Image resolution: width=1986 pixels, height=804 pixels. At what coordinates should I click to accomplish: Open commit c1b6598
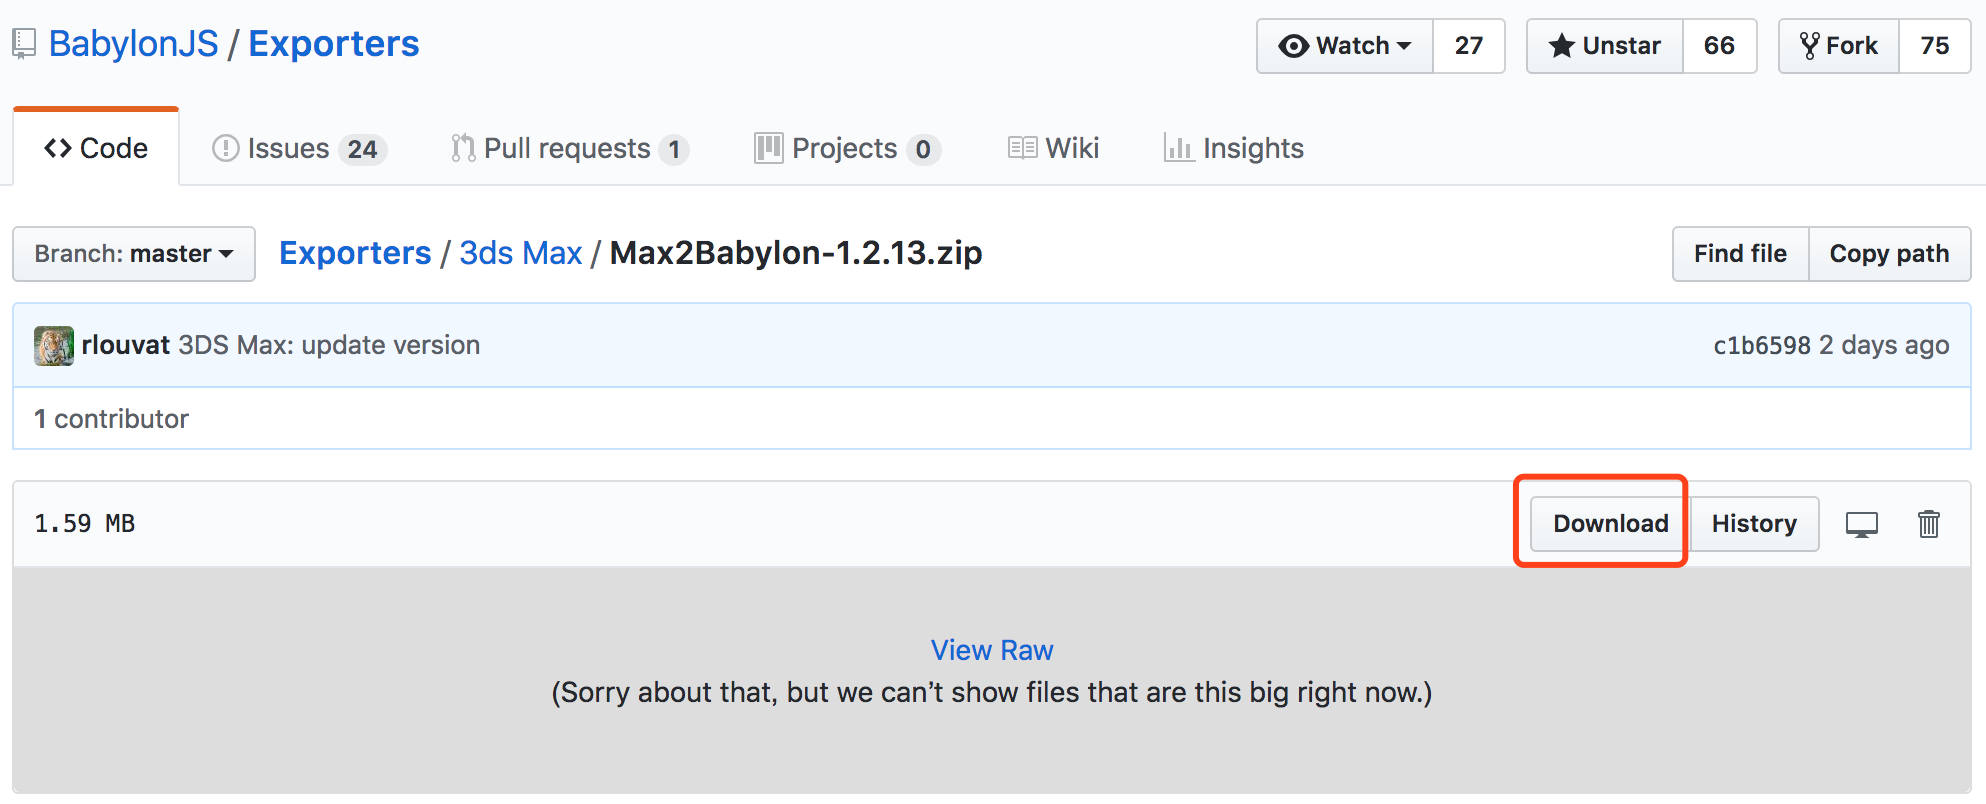tap(1761, 346)
